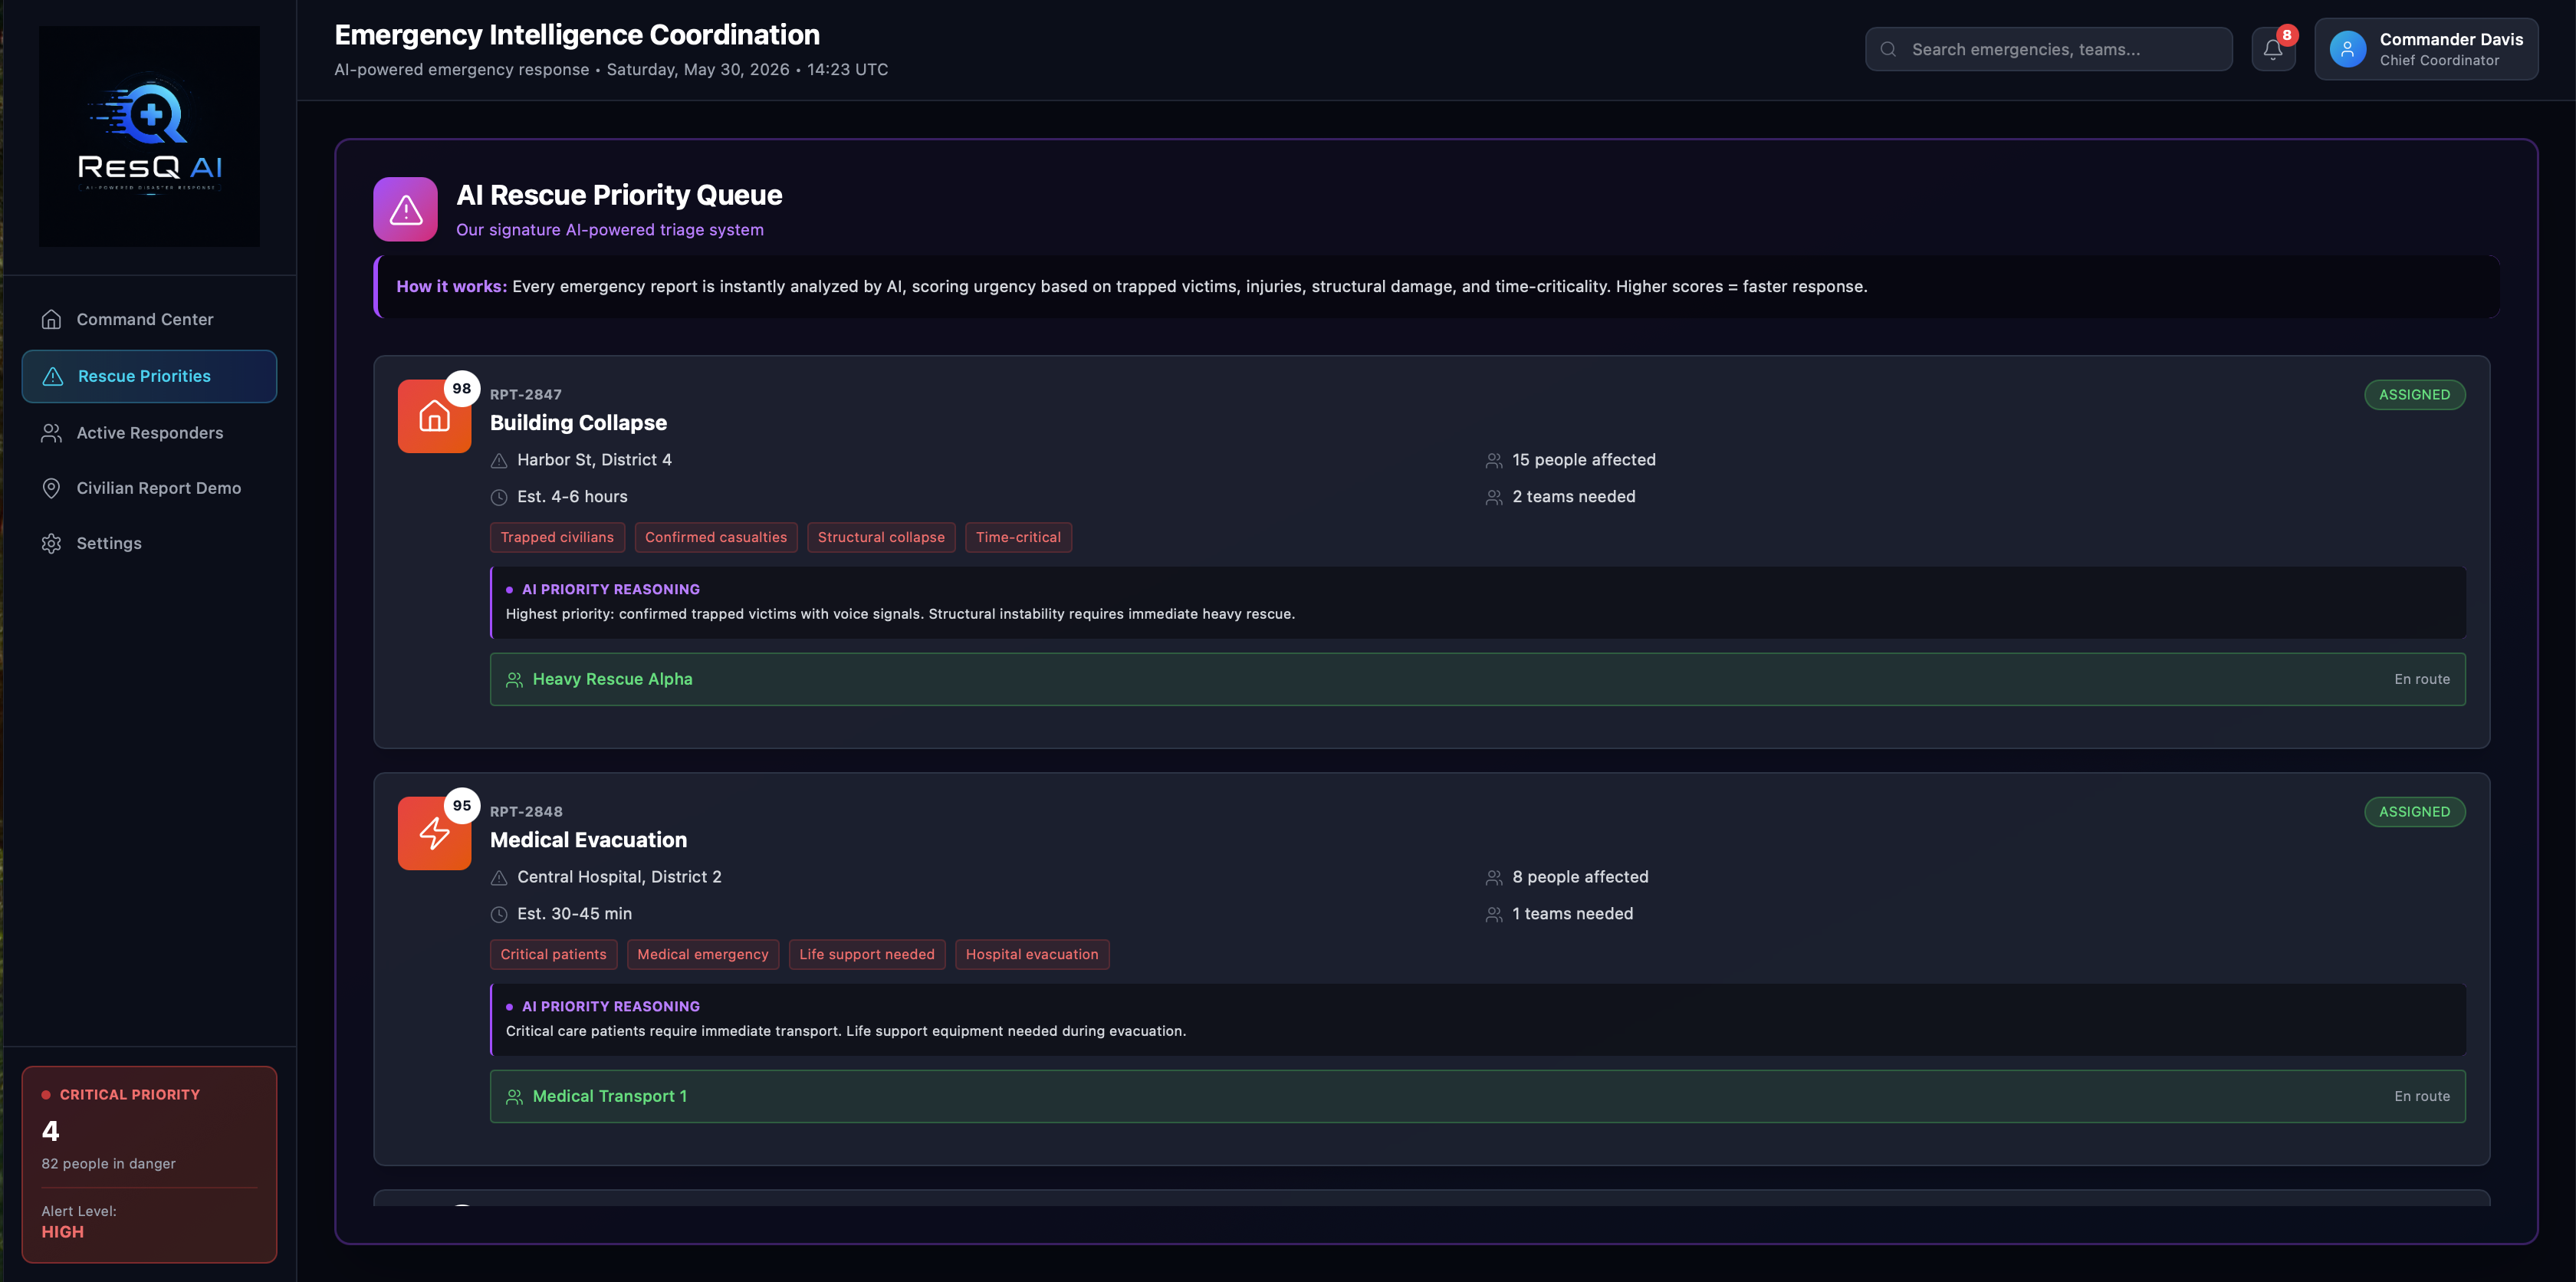Click the Active Responders people icon
Image resolution: width=2576 pixels, height=1282 pixels.
[x=52, y=433]
